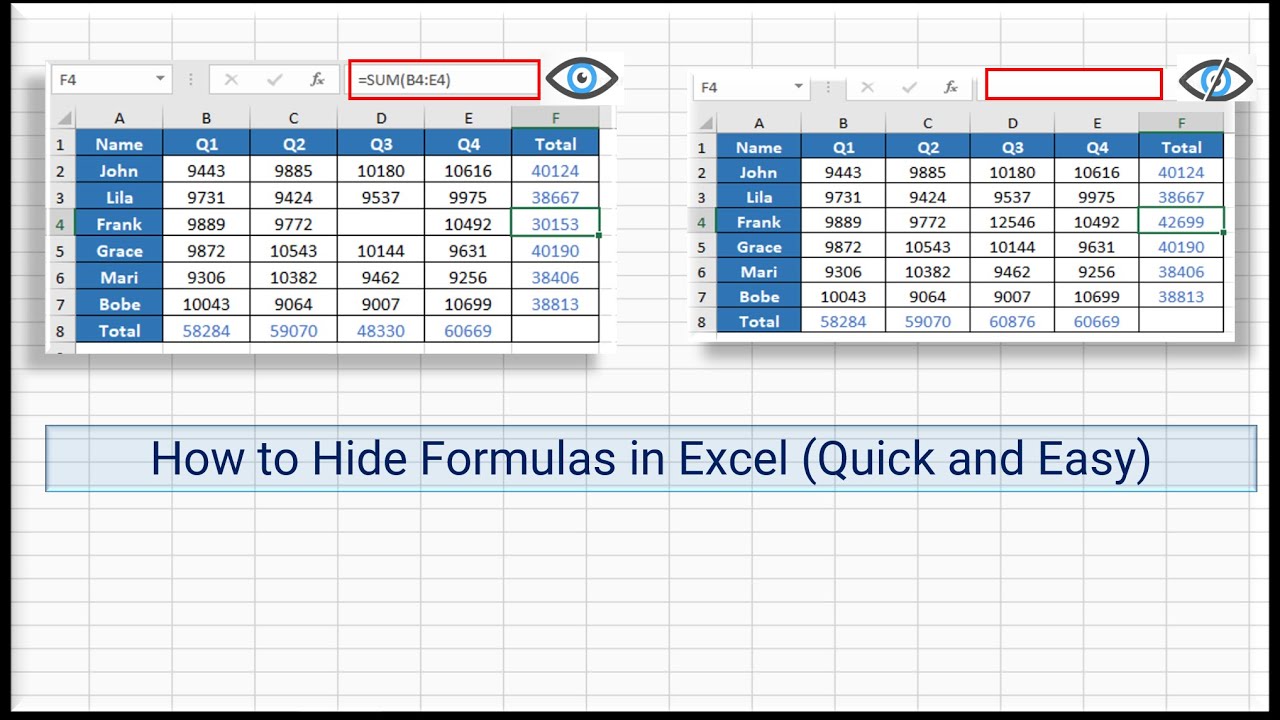Screen dimensions: 1280x720
Task: Click the Cancel X icon in left formula bar
Action: 231,80
